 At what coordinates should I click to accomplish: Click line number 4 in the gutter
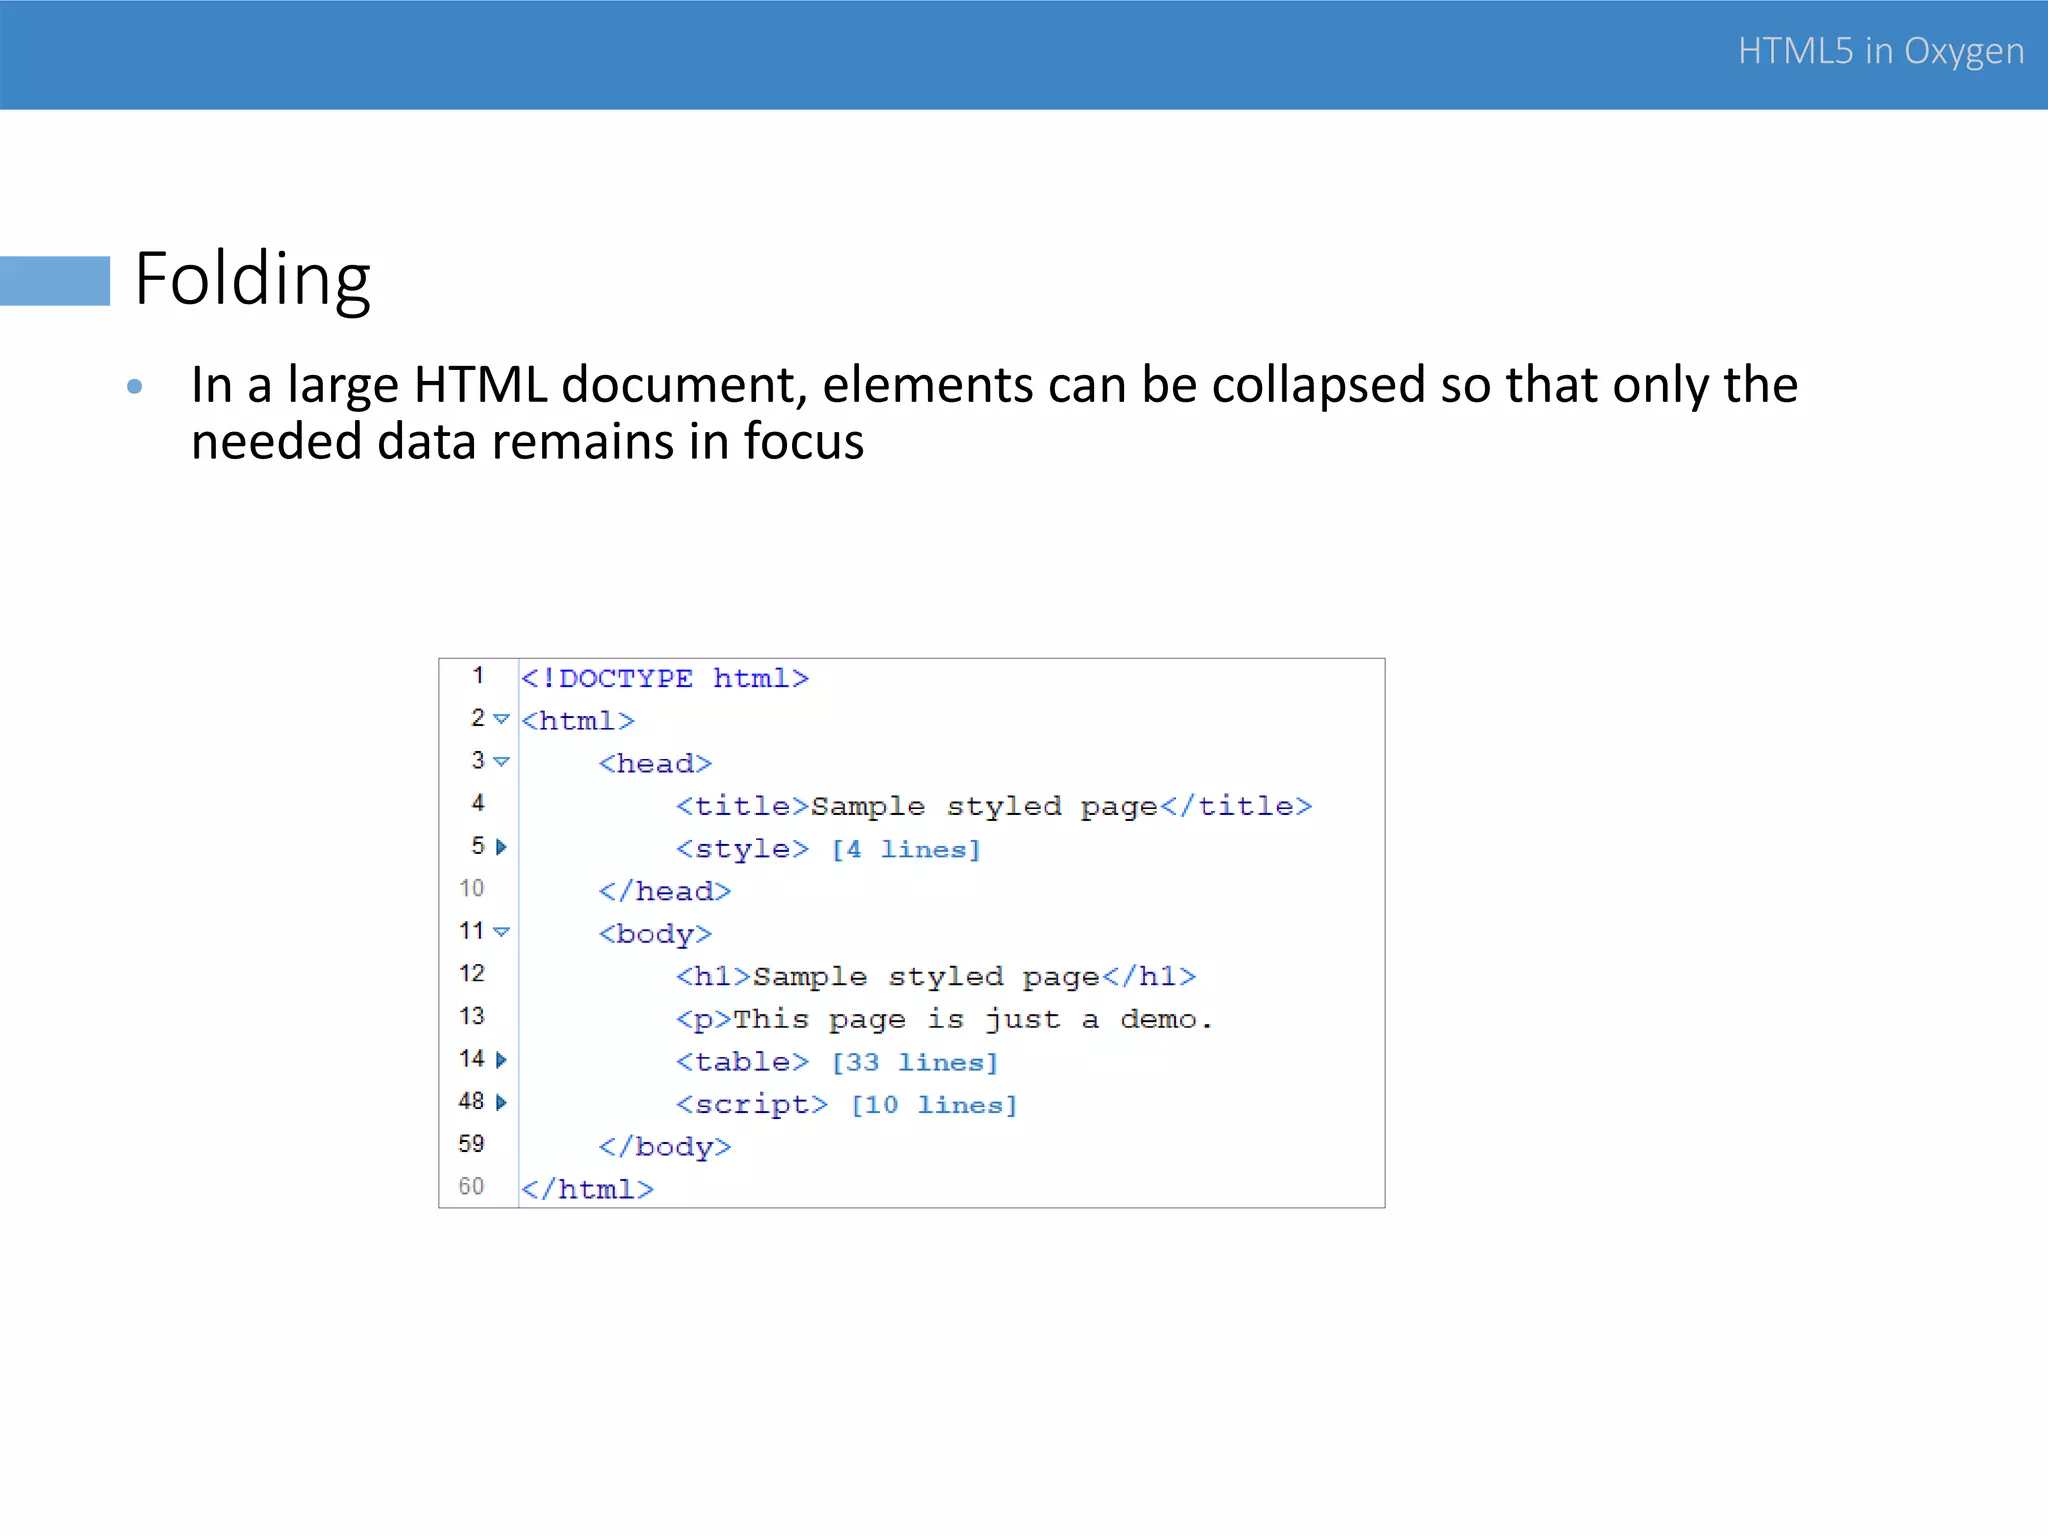478,803
